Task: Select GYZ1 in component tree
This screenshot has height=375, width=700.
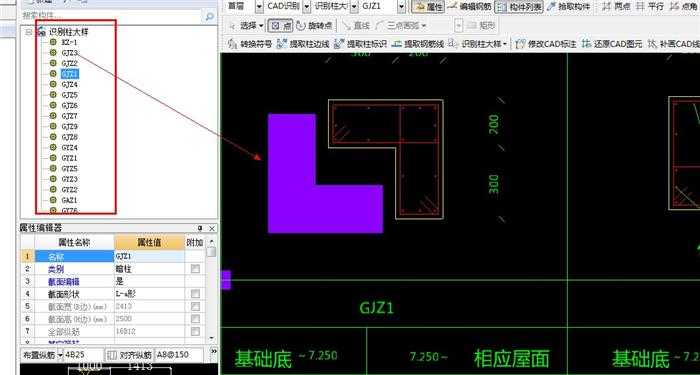Action: pos(70,158)
